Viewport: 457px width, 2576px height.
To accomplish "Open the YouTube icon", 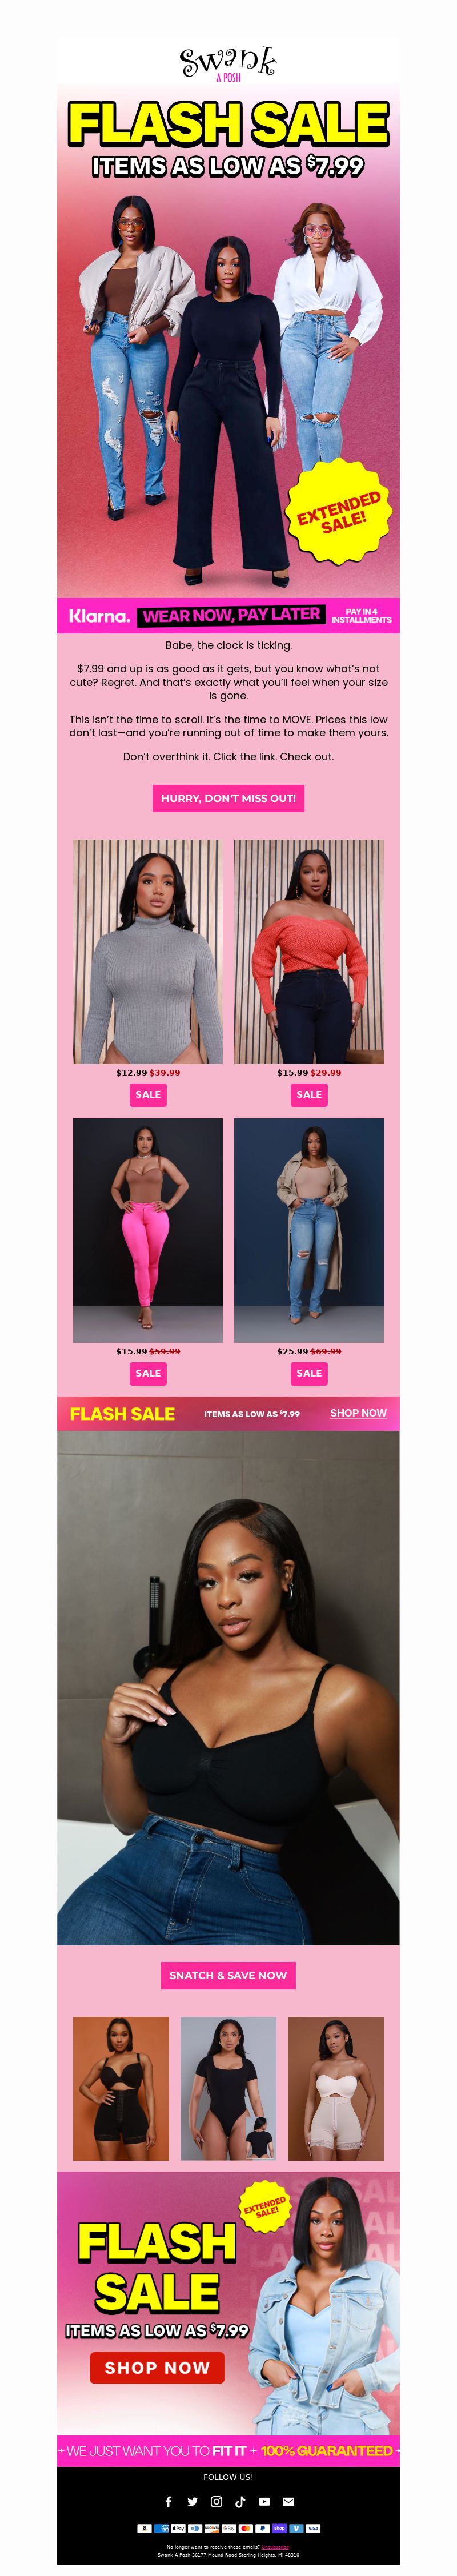I will pos(264,2501).
